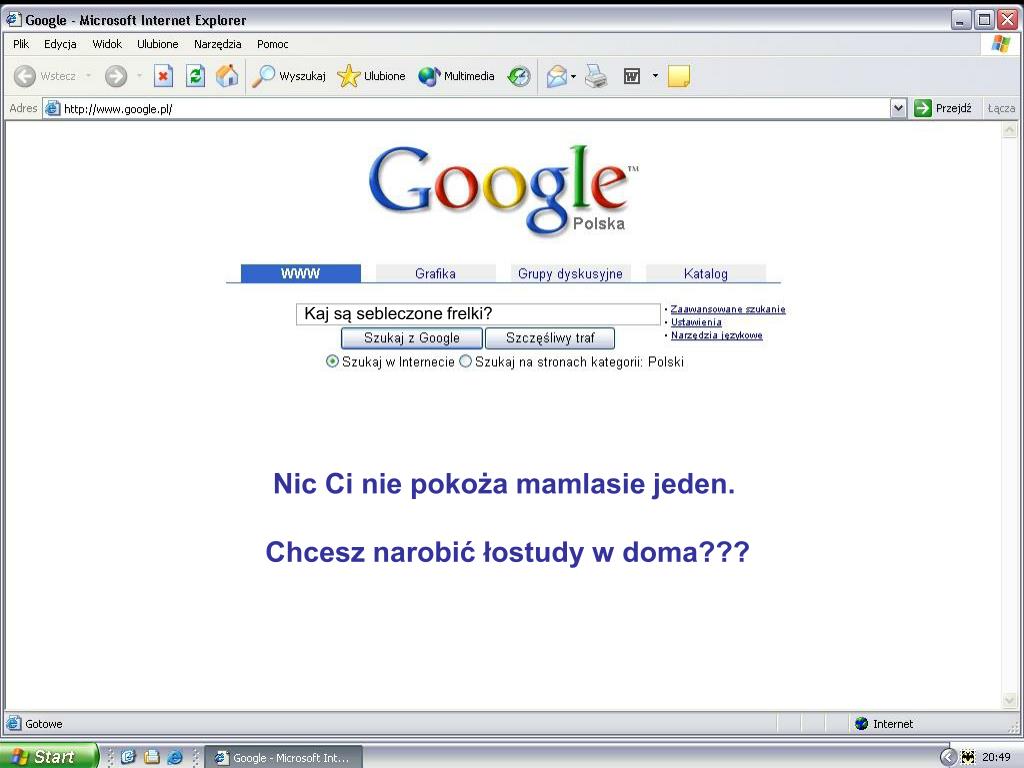
Task: Open the Wyszukaj search toolbar button
Action: 289,76
